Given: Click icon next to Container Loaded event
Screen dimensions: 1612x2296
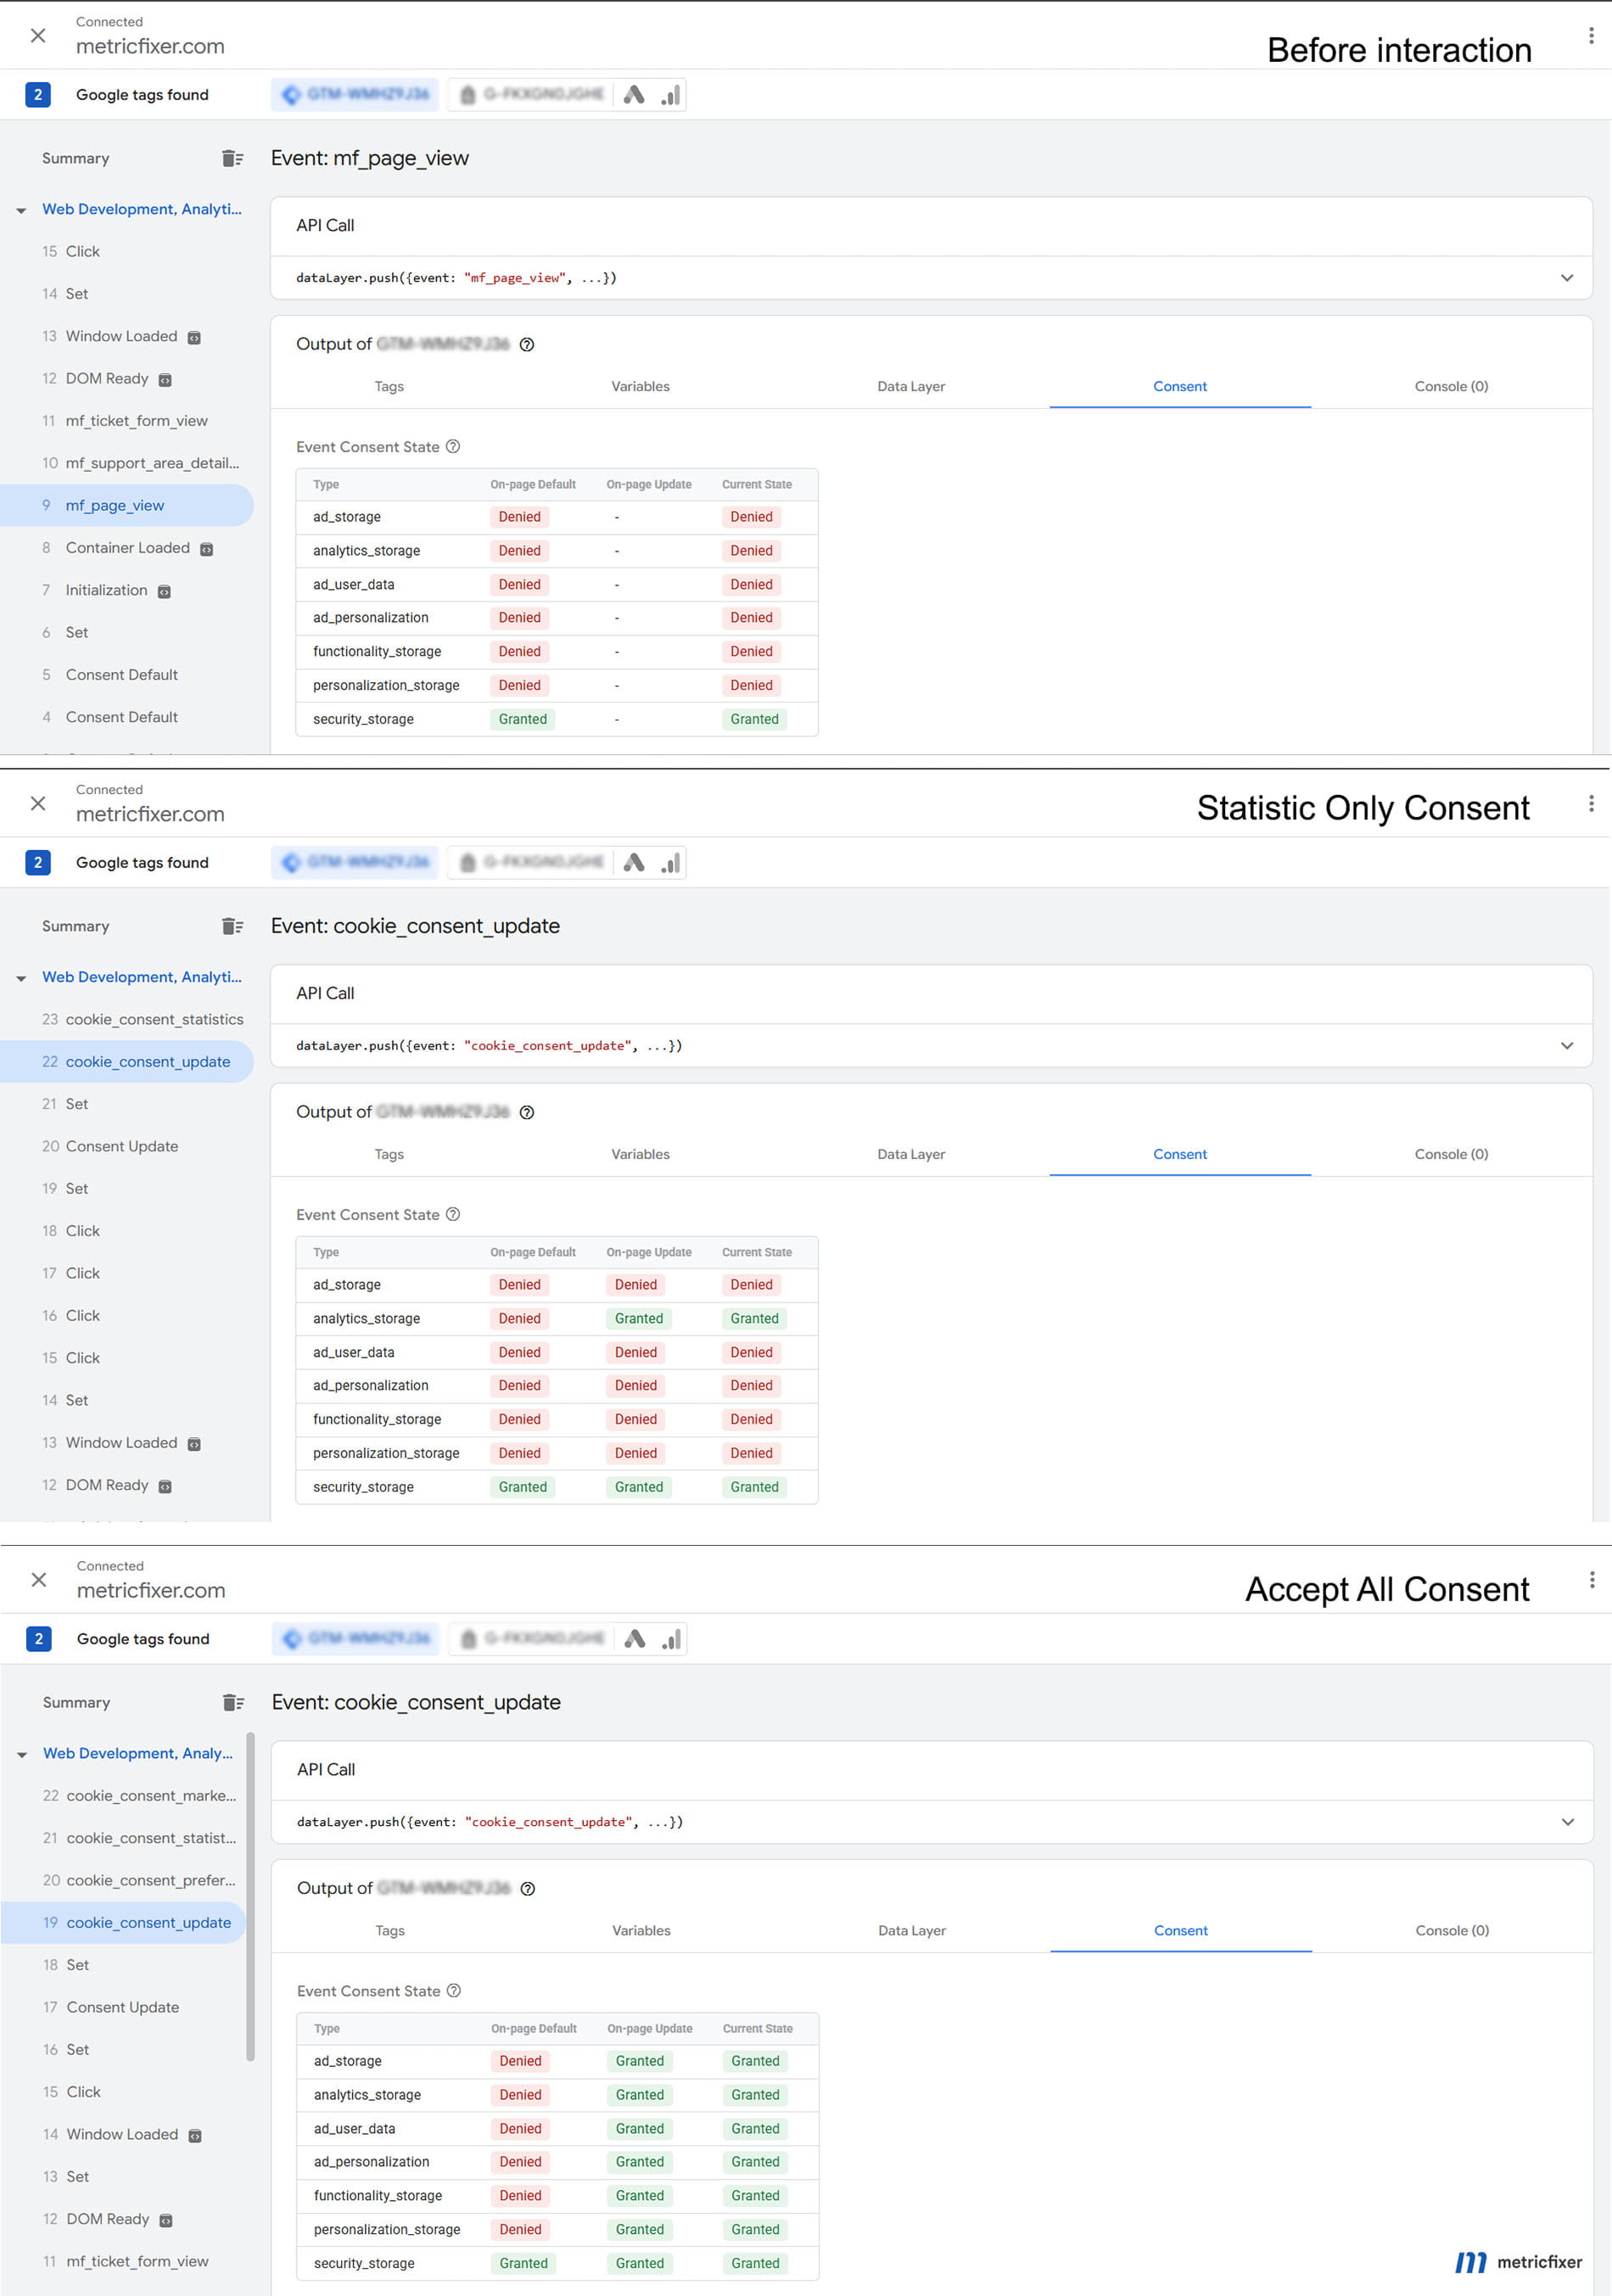Looking at the screenshot, I should (207, 549).
